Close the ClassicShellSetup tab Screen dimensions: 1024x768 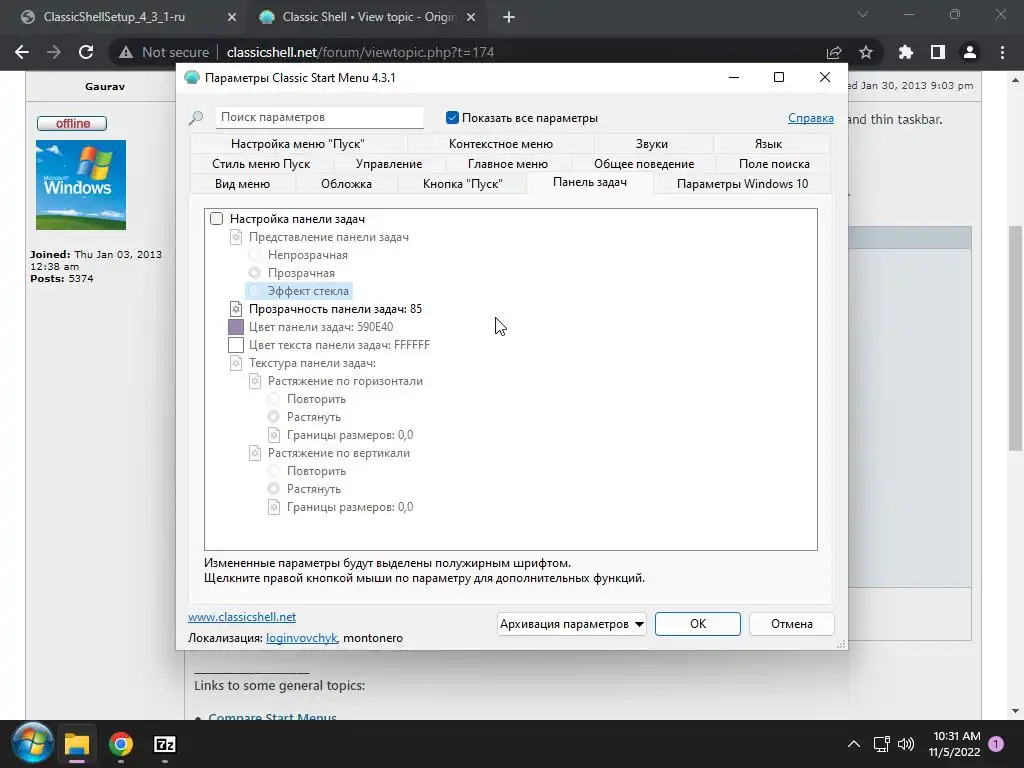232,18
